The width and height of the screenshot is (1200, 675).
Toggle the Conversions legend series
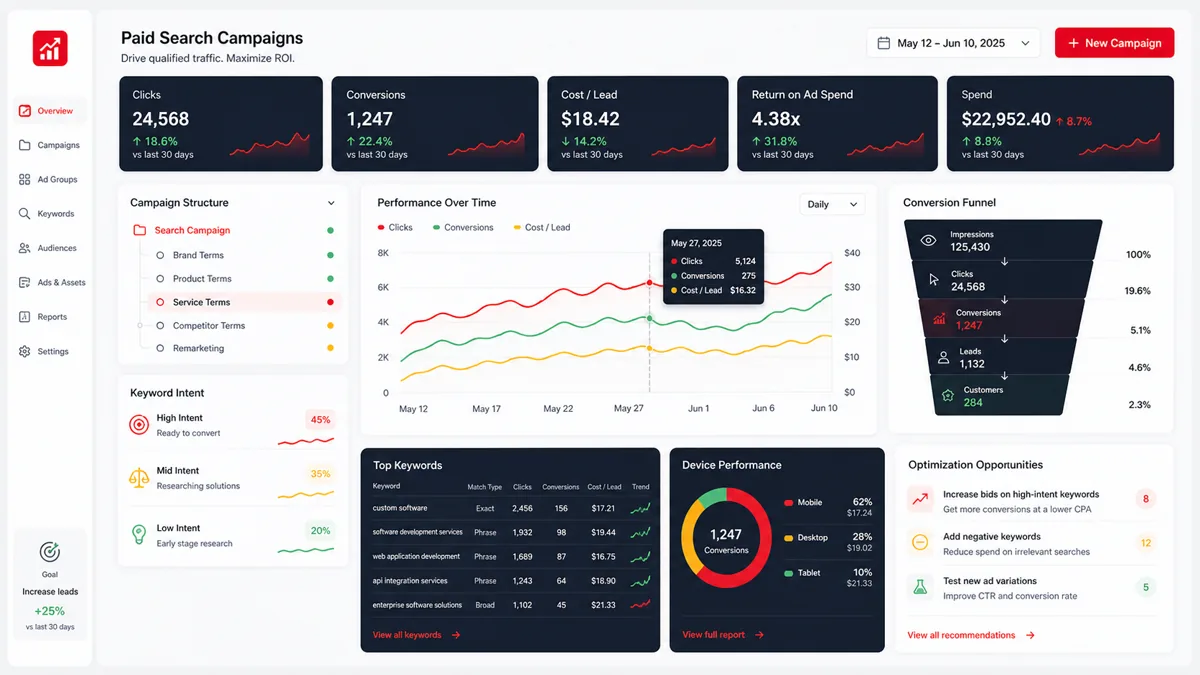(463, 227)
